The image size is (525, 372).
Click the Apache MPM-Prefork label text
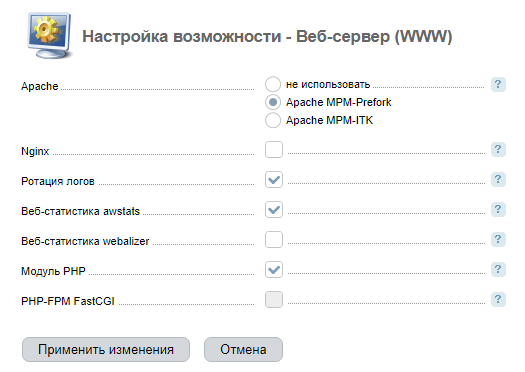pos(339,102)
